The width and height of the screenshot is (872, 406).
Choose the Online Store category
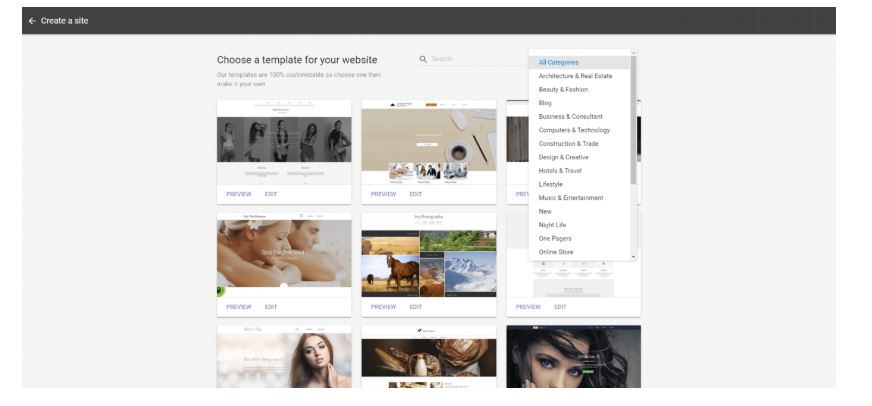(x=579, y=252)
